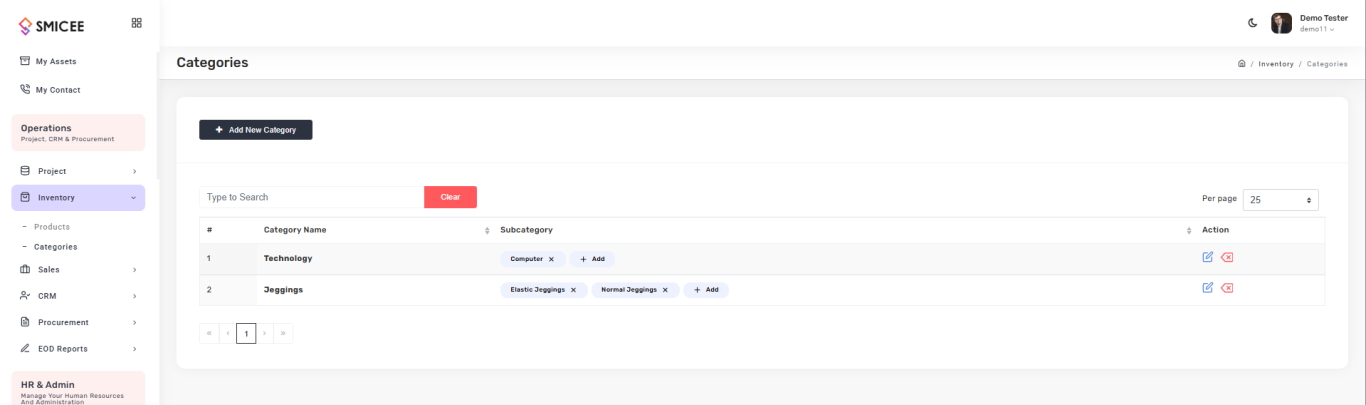Open the Per page 25 dropdown
The height and width of the screenshot is (405, 1366).
tap(1281, 199)
